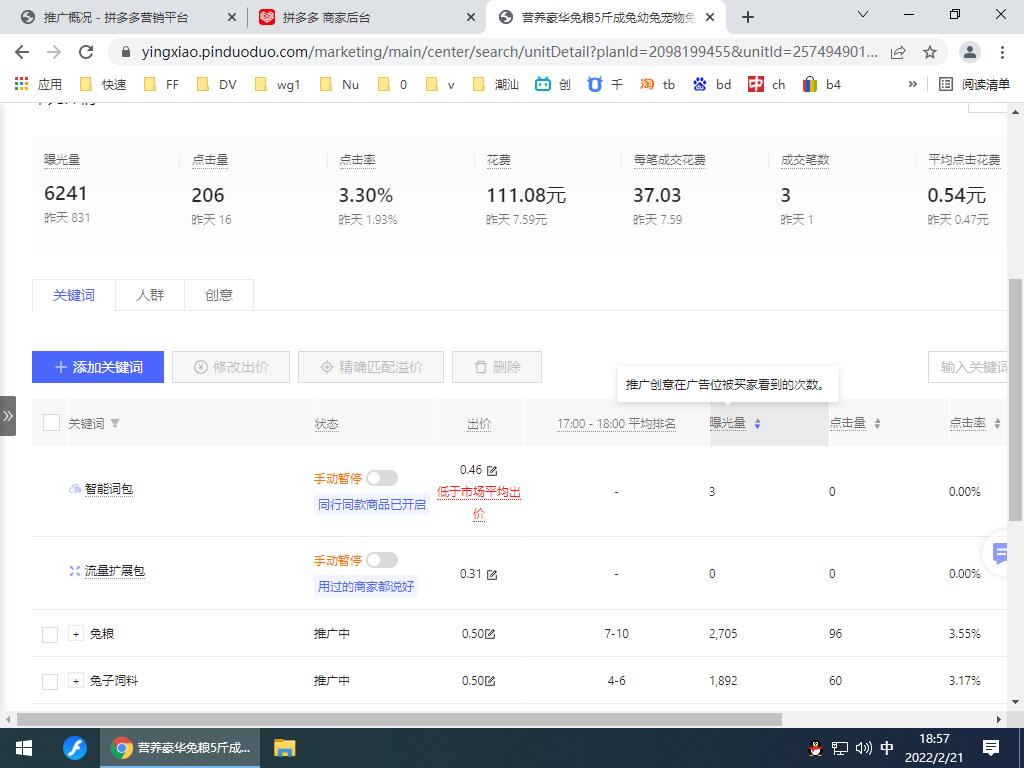Screen dimensions: 1024x768
Task: Expand the 兔粮 keyword row
Action: (76, 633)
